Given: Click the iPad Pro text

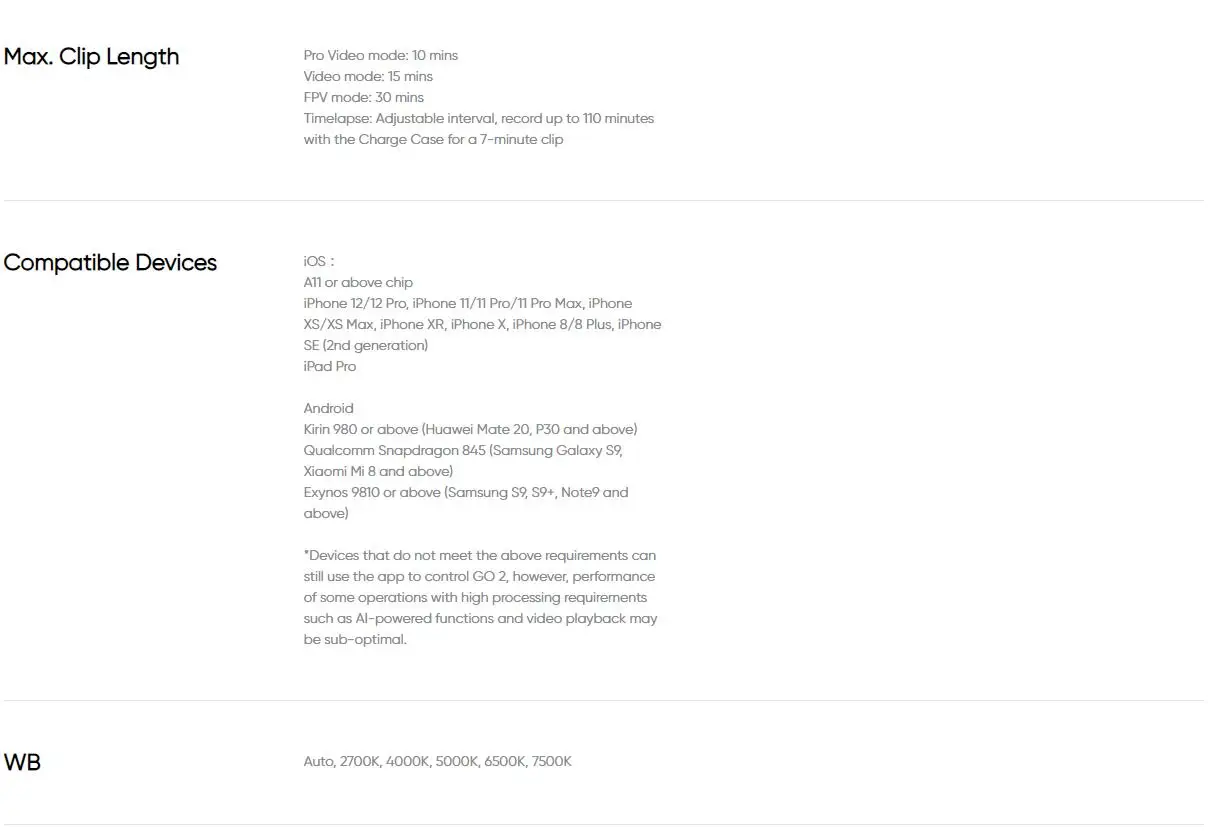Looking at the screenshot, I should [330, 366].
